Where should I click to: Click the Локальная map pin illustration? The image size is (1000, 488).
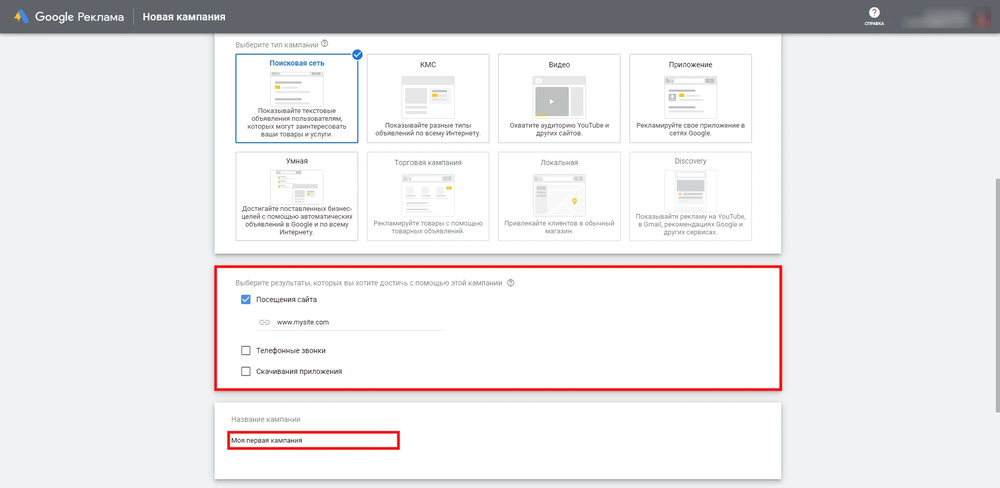pos(573,202)
